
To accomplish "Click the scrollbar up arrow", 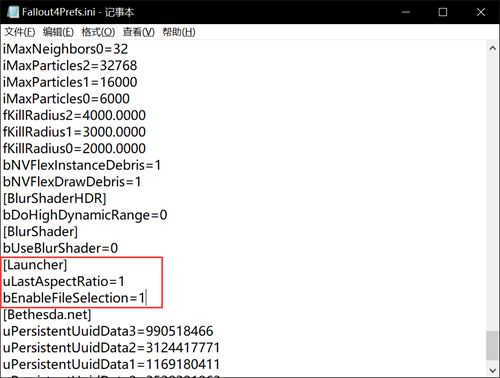I will (x=492, y=48).
